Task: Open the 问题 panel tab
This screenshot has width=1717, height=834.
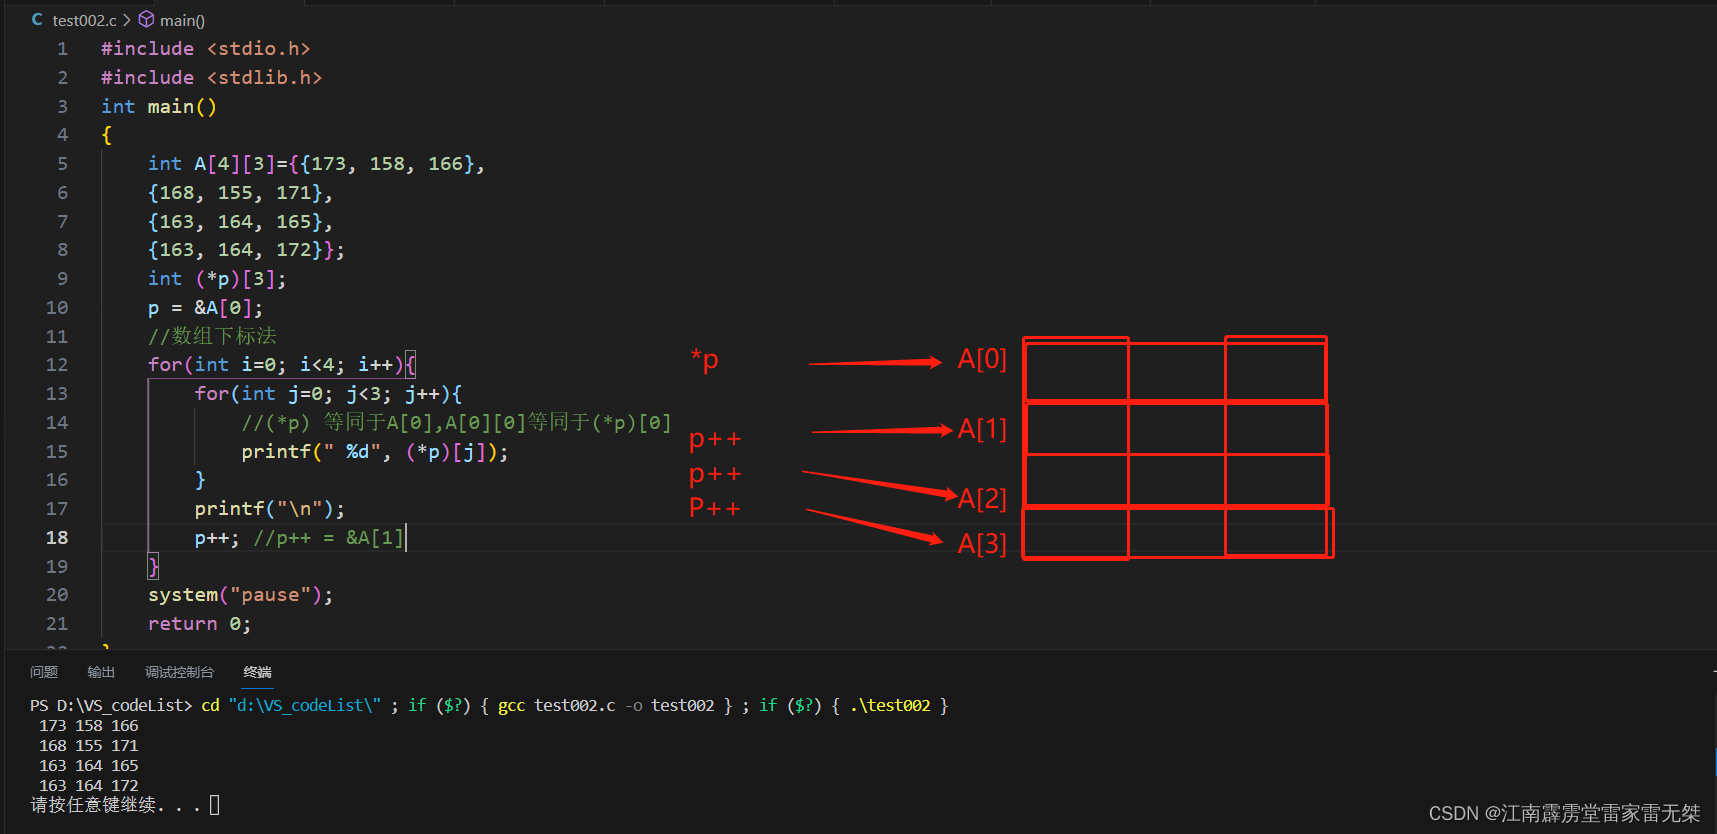Action: tap(44, 672)
